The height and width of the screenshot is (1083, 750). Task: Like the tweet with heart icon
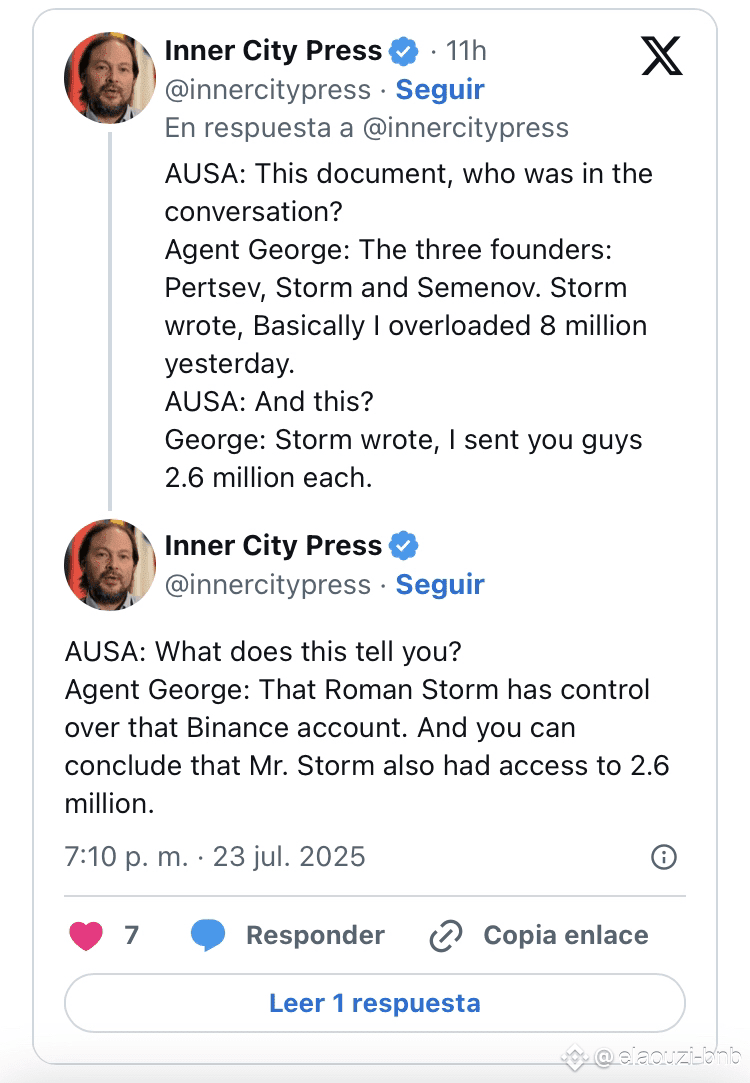point(86,936)
